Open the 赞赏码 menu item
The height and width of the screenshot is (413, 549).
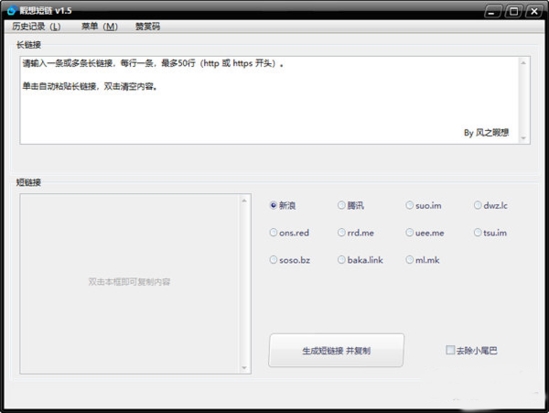coord(147,26)
